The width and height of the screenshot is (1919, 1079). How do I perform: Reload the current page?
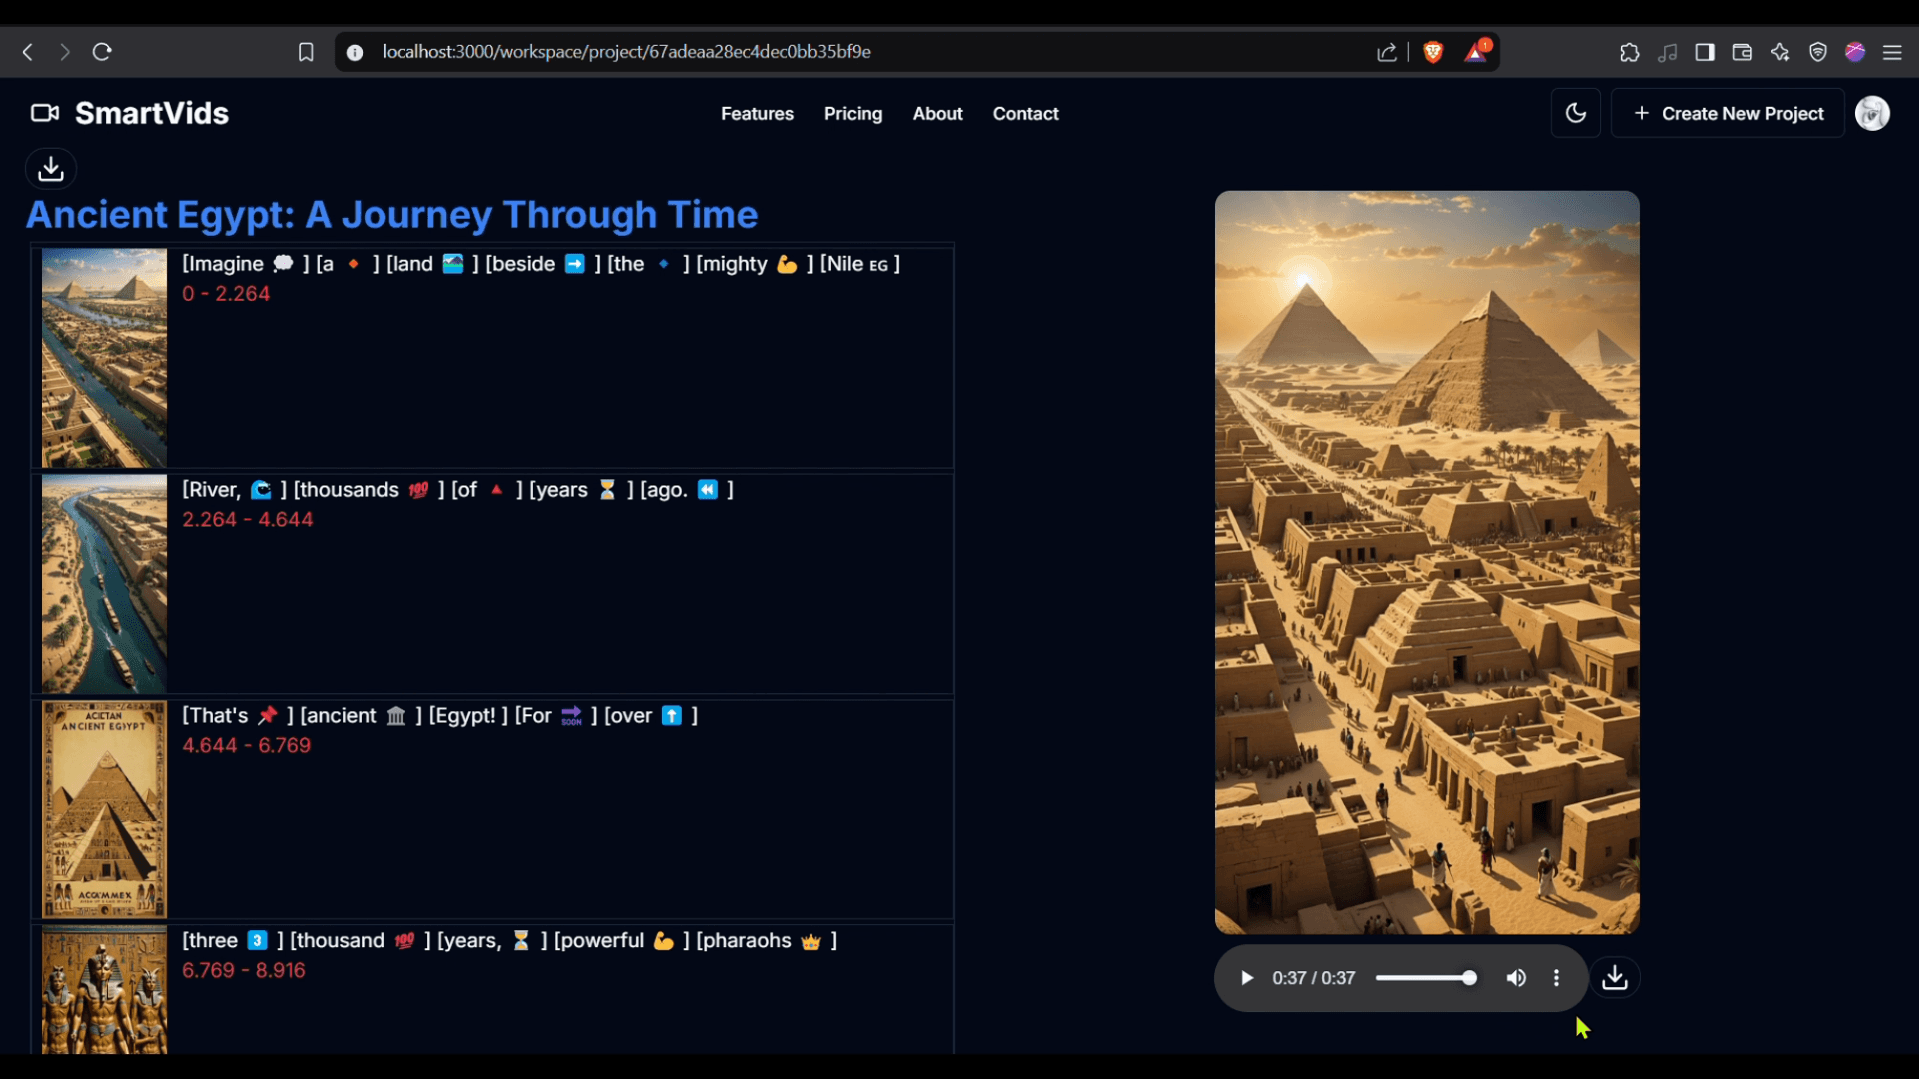tap(102, 52)
